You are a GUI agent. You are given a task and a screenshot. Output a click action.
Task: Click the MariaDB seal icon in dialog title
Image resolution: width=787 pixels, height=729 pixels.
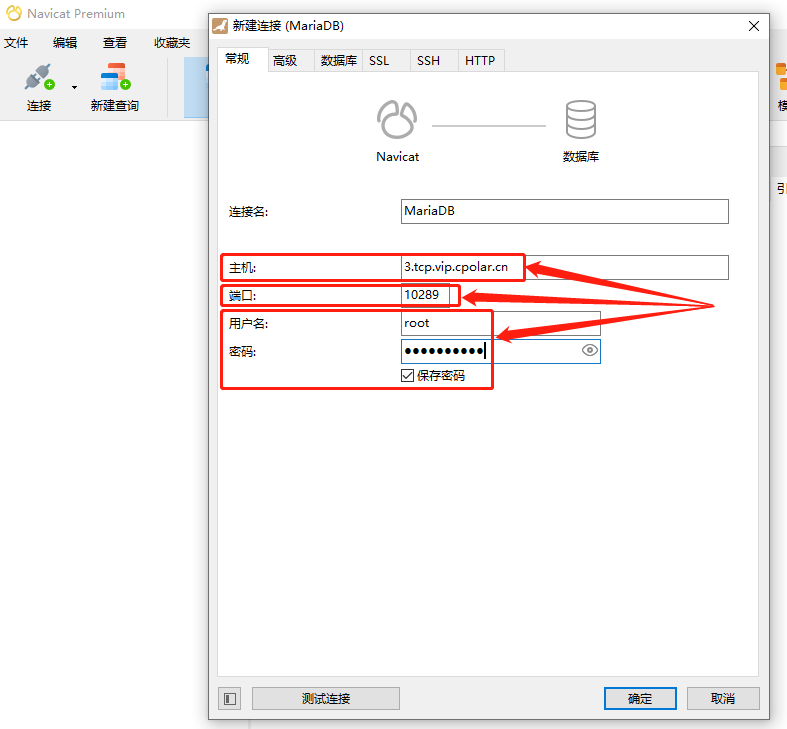coord(220,26)
